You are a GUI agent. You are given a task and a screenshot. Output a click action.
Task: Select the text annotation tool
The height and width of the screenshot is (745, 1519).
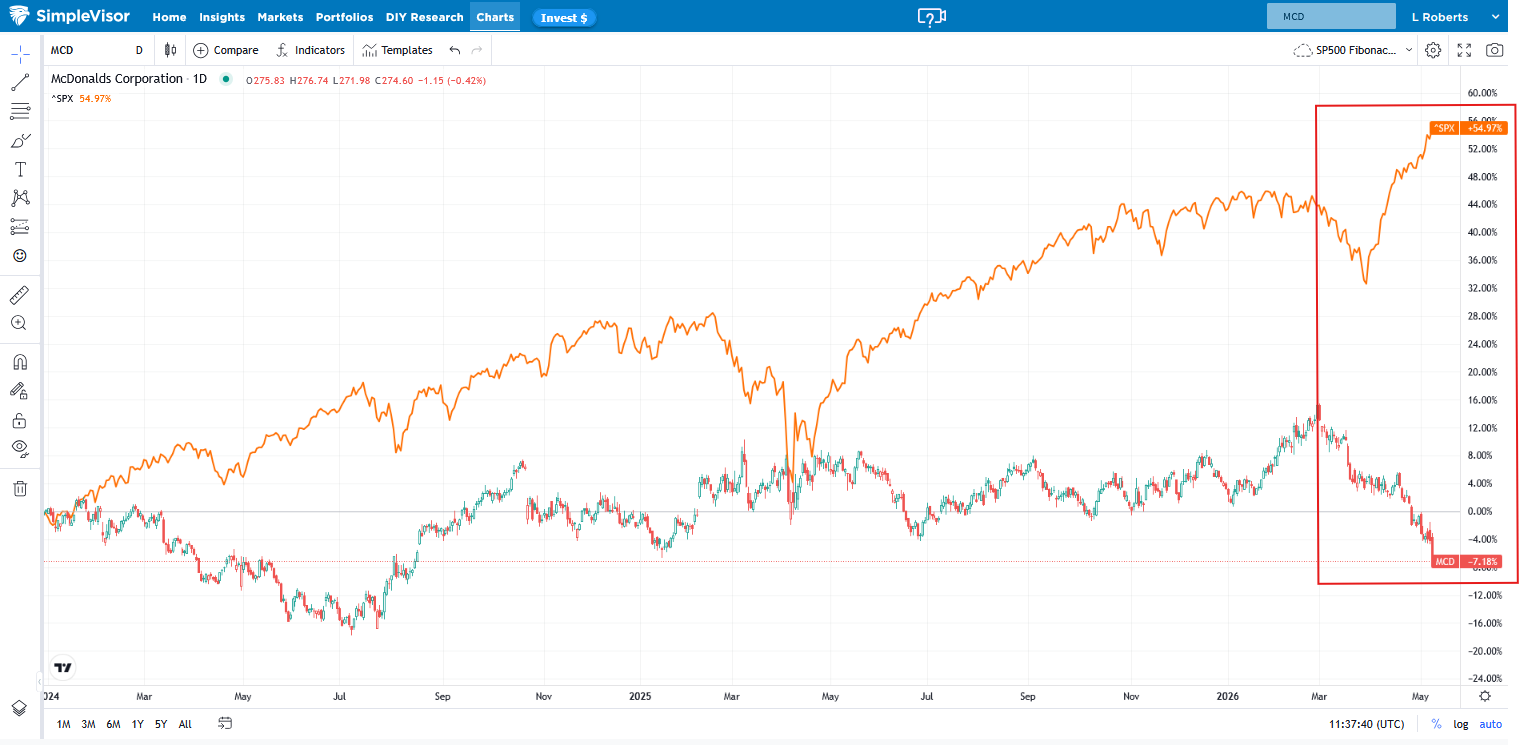tap(20, 169)
